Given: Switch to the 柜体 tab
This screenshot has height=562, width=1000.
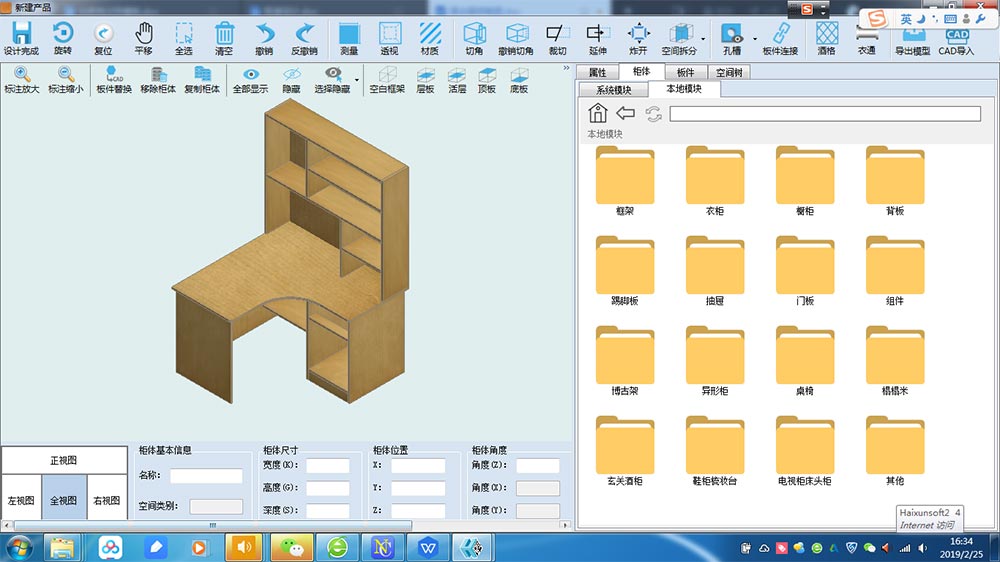Looking at the screenshot, I should 641,71.
